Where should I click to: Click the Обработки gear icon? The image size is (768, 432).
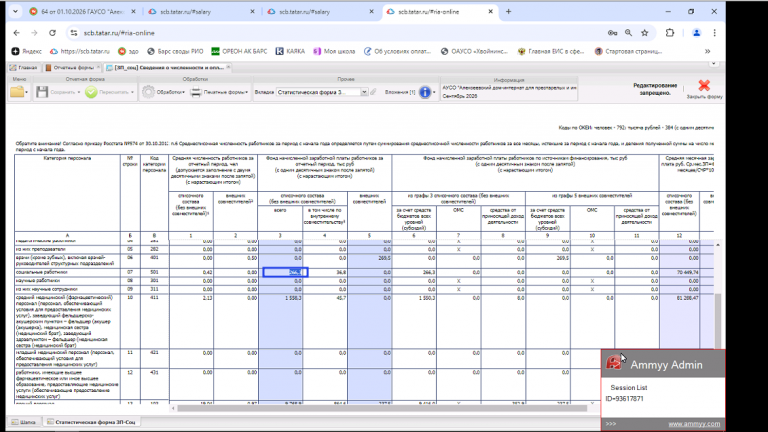(148, 92)
